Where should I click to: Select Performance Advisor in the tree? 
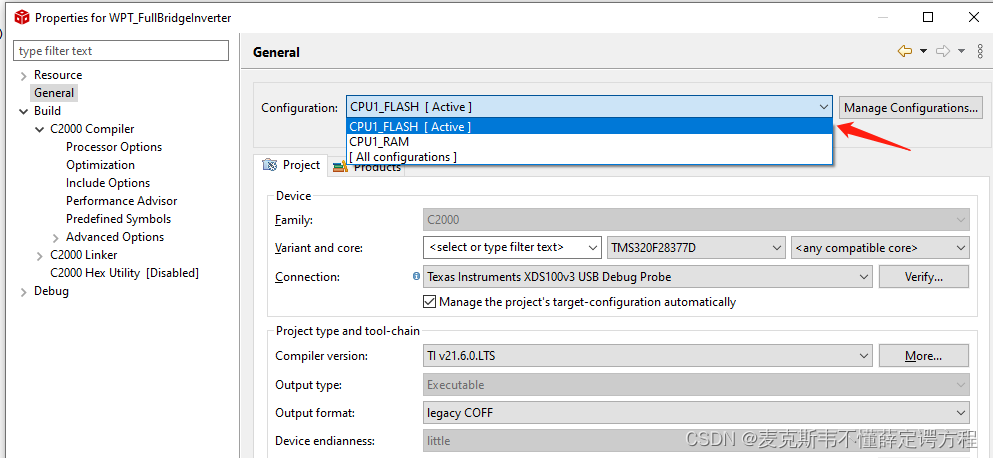pos(122,201)
